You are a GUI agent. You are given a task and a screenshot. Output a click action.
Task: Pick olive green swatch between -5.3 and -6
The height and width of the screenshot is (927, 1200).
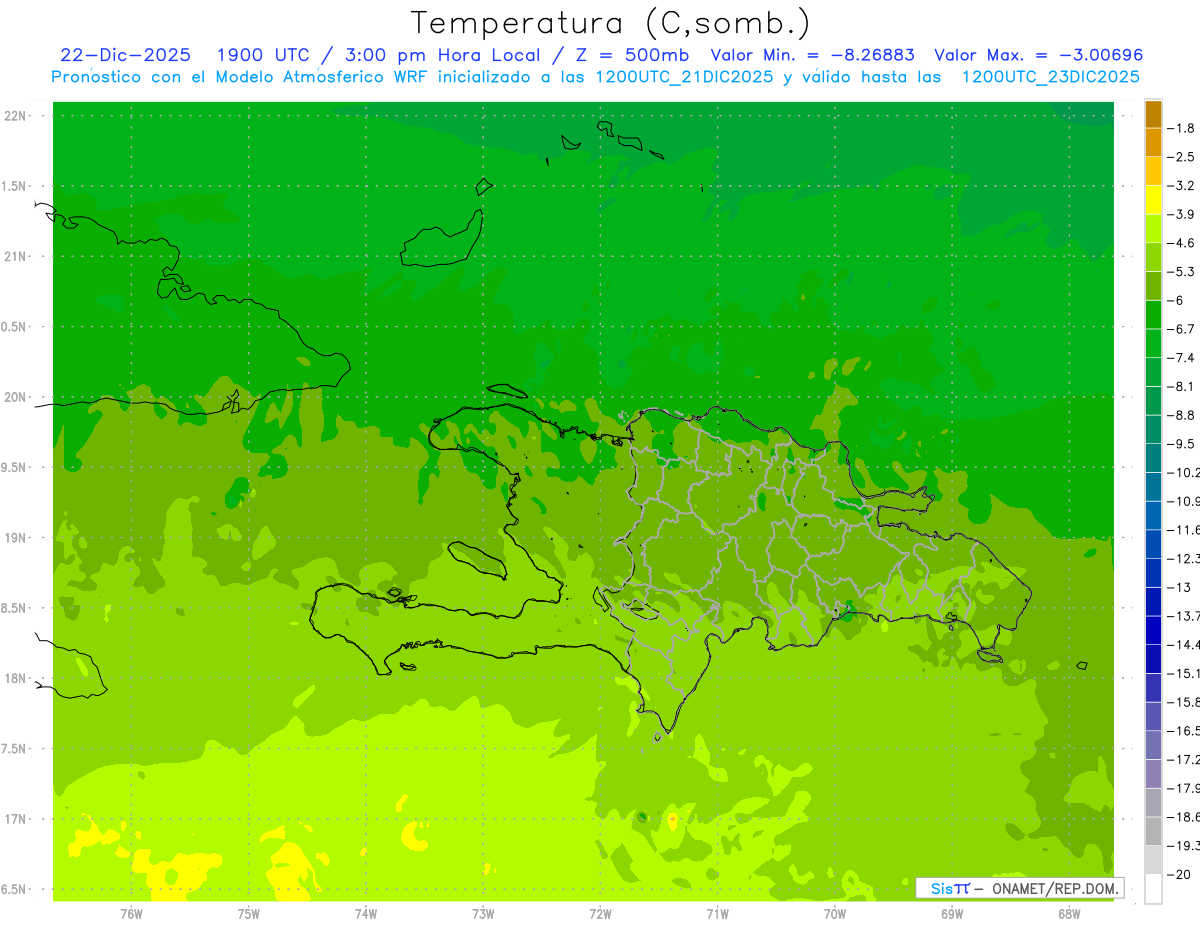point(1153,286)
